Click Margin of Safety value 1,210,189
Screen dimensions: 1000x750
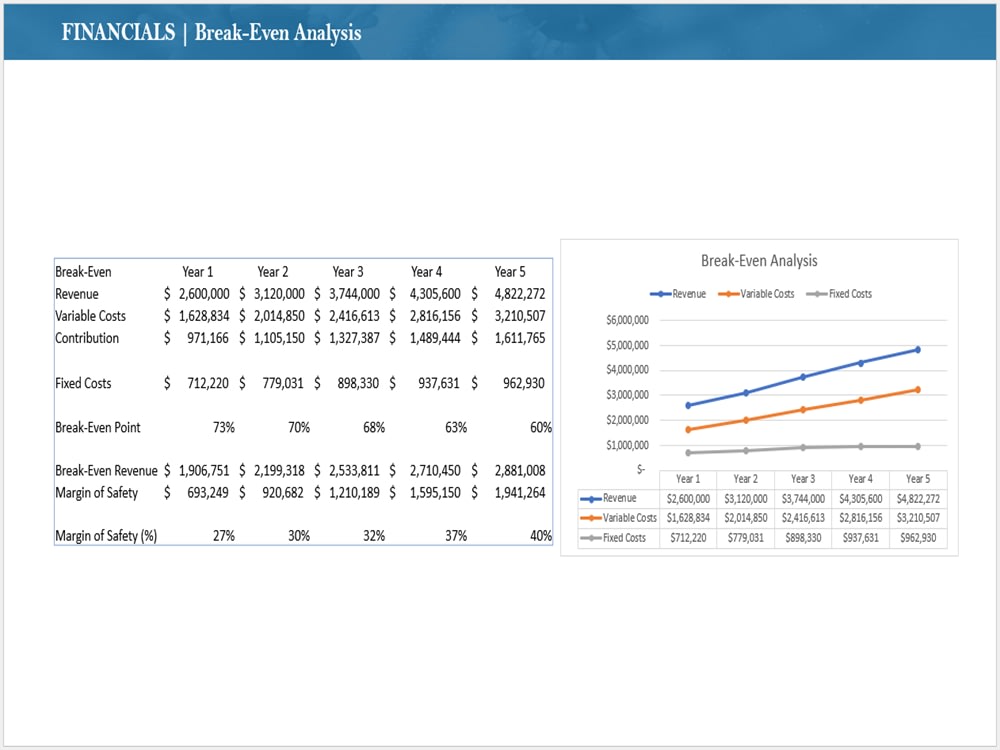tap(355, 493)
